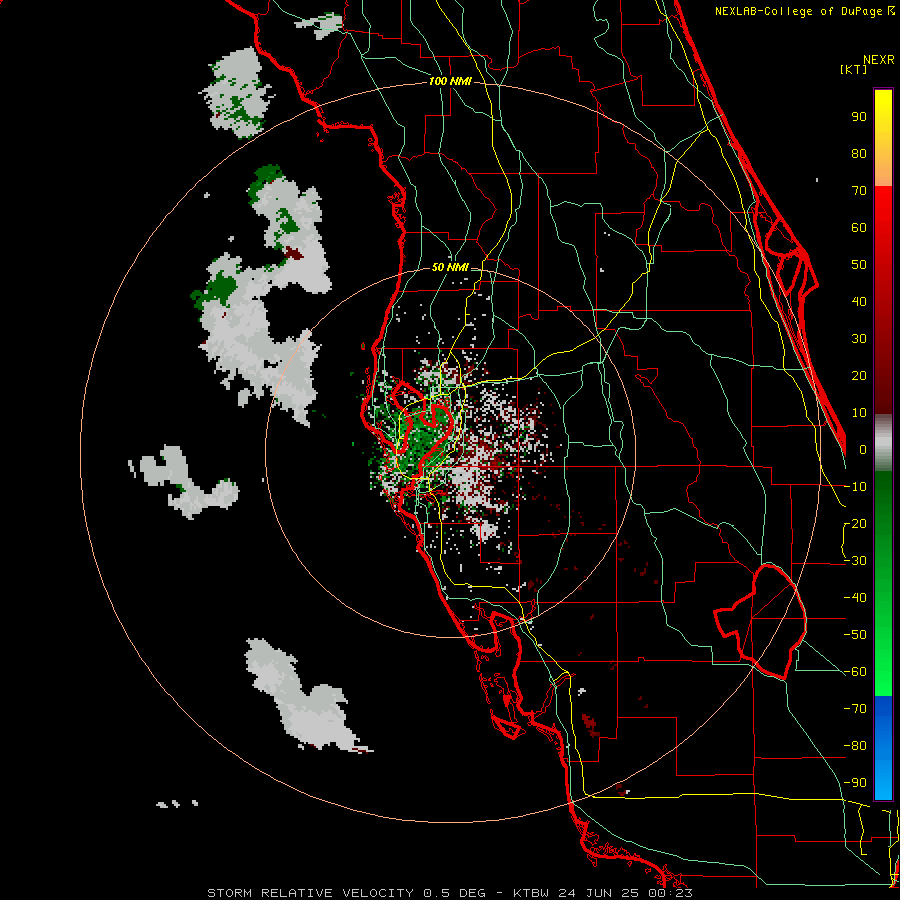Image resolution: width=900 pixels, height=900 pixels.
Task: Click the positive 90 value on velocity scale
Action: click(x=859, y=117)
